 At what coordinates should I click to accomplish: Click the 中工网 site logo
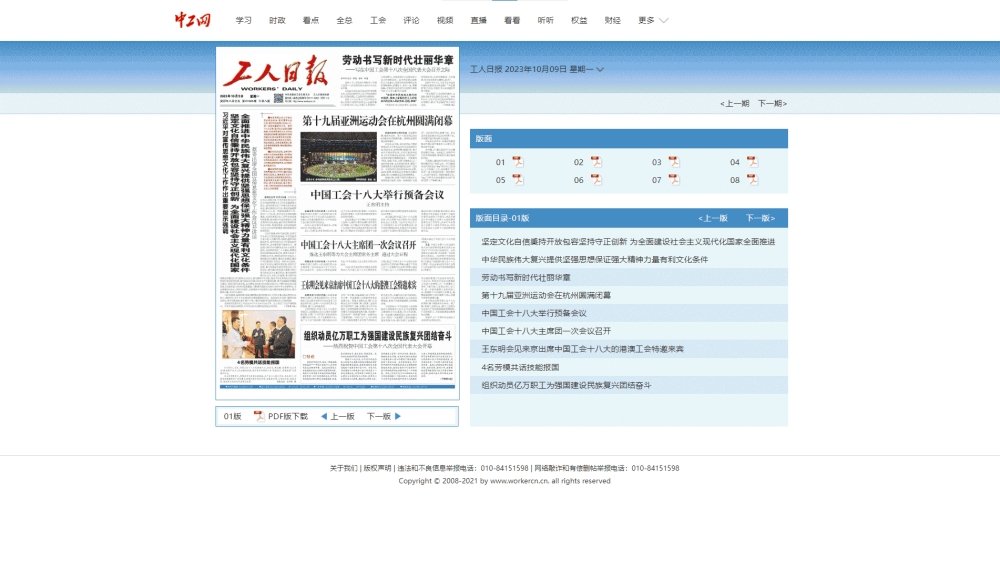[x=193, y=20]
